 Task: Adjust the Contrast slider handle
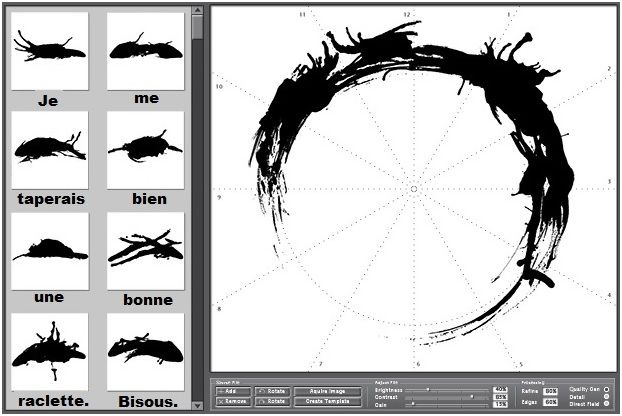pos(472,396)
